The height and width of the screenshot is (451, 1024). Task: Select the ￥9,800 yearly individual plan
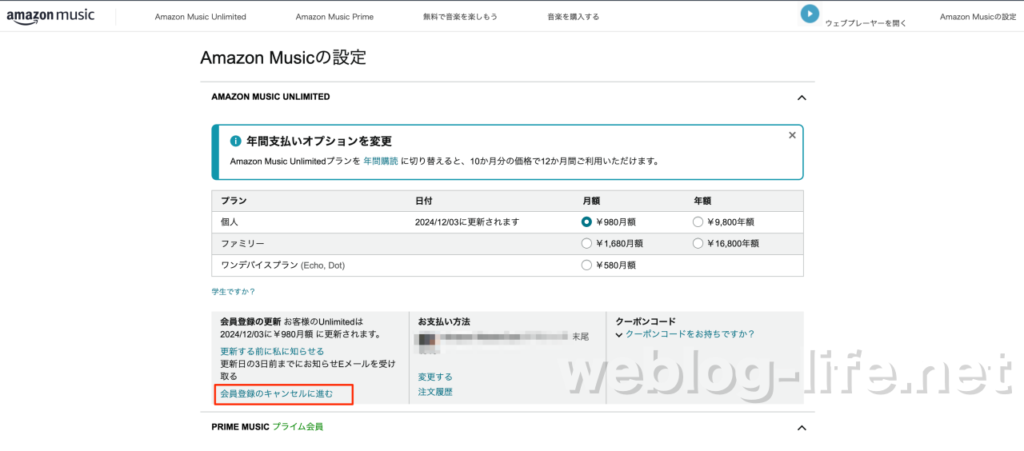[697, 222]
